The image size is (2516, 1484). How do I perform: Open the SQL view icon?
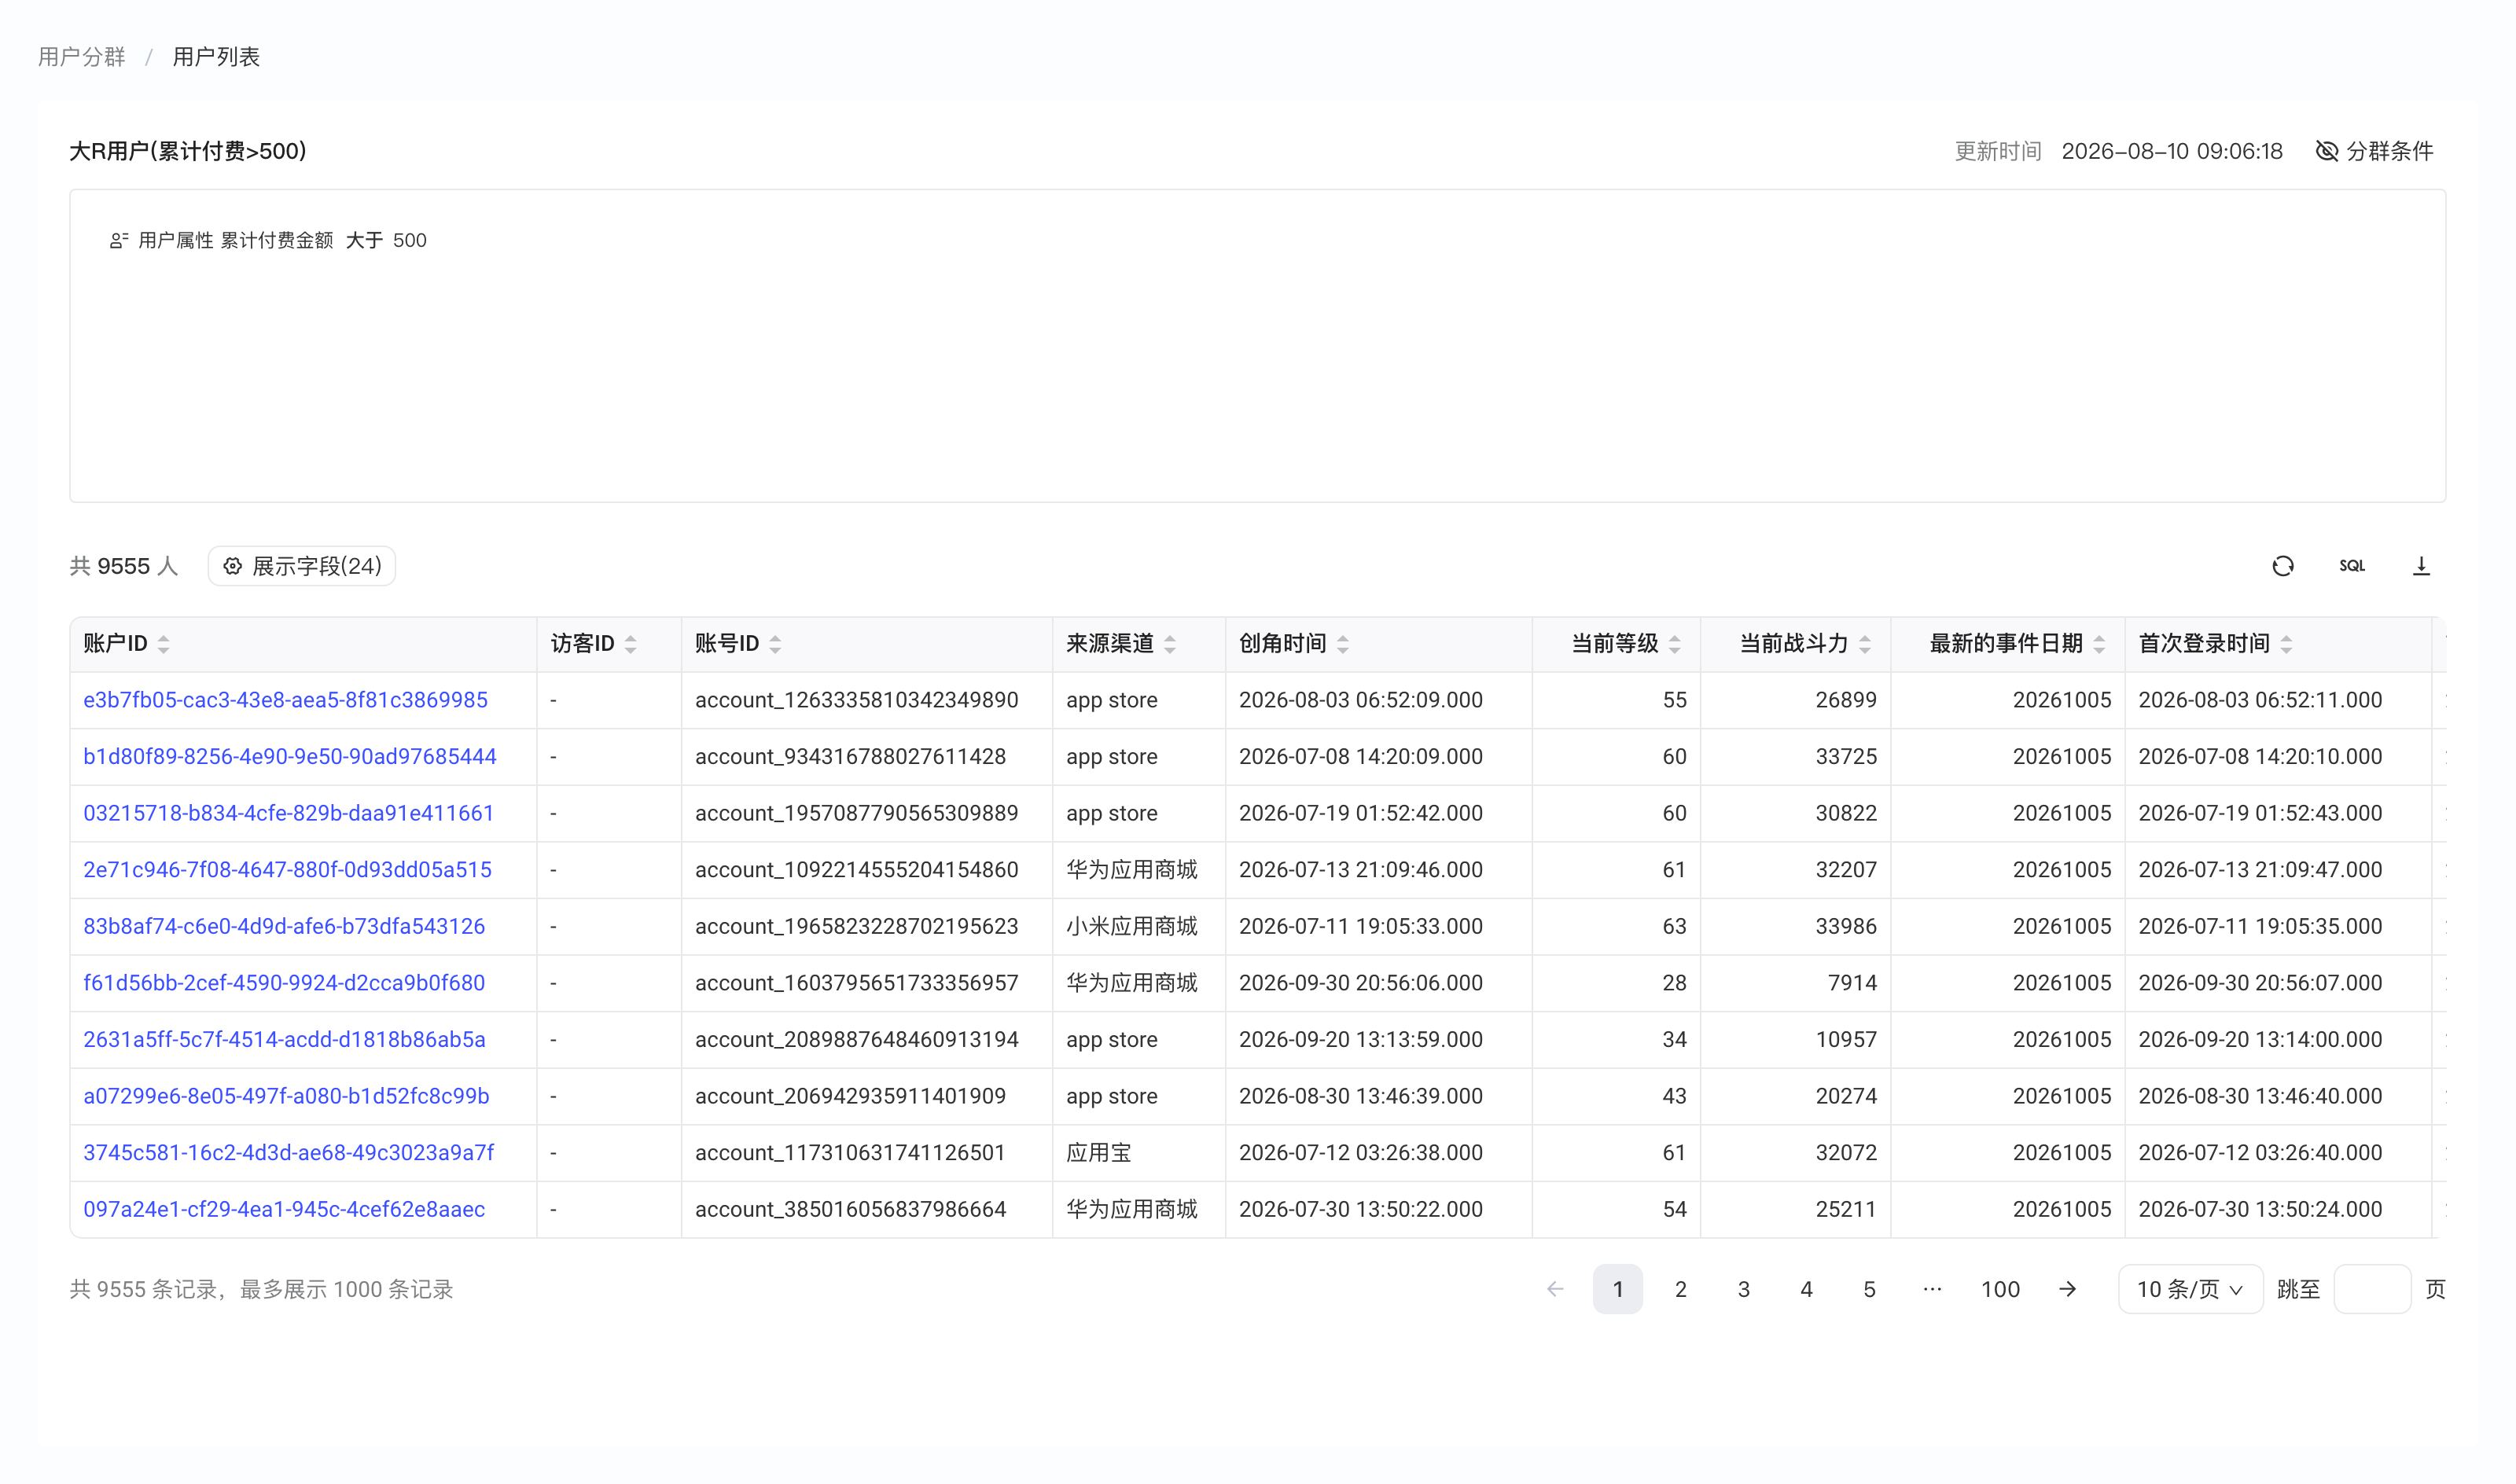[x=2352, y=566]
